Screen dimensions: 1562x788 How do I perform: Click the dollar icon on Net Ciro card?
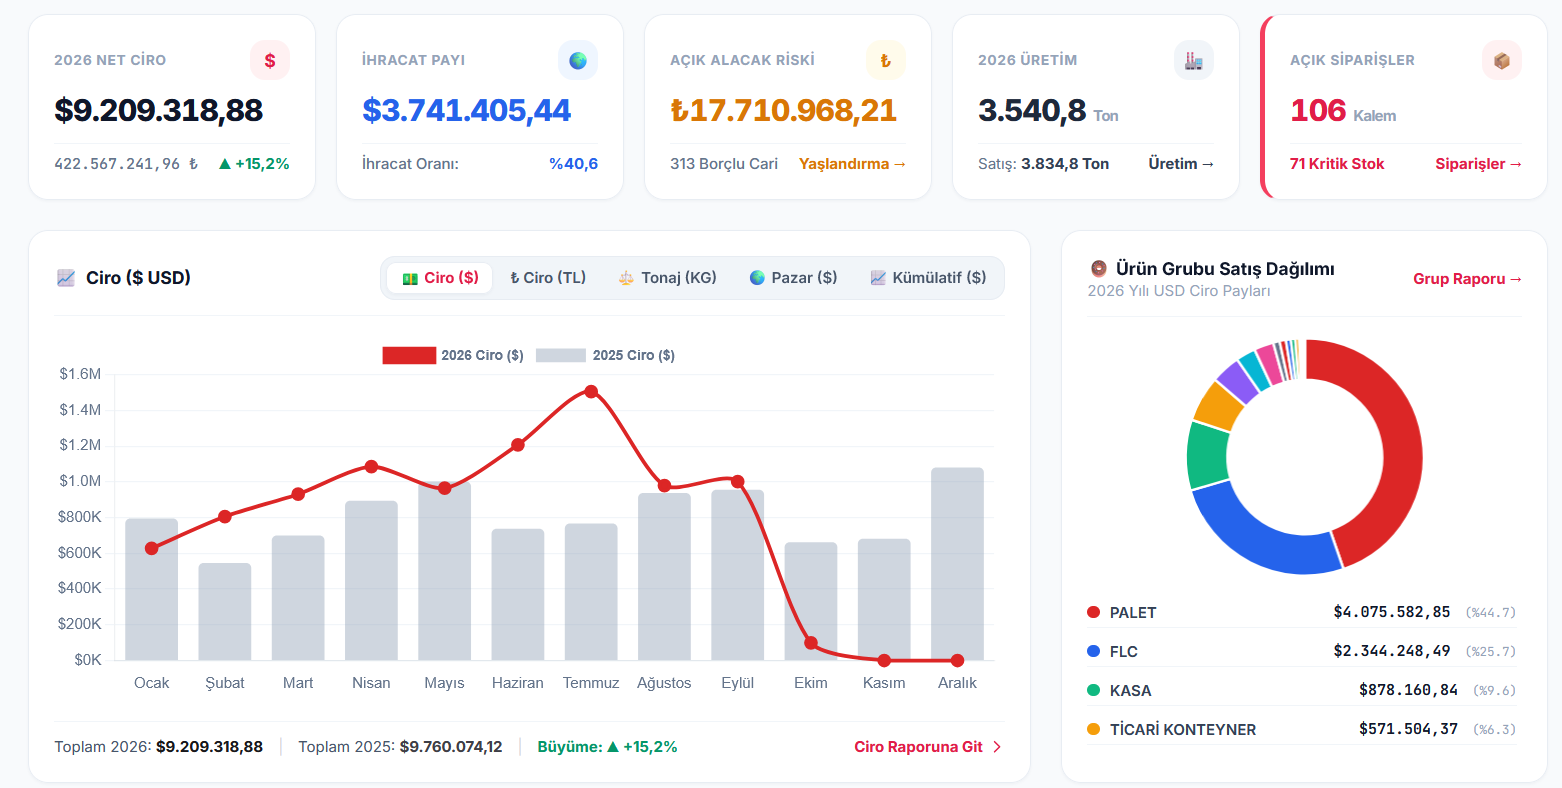[270, 60]
